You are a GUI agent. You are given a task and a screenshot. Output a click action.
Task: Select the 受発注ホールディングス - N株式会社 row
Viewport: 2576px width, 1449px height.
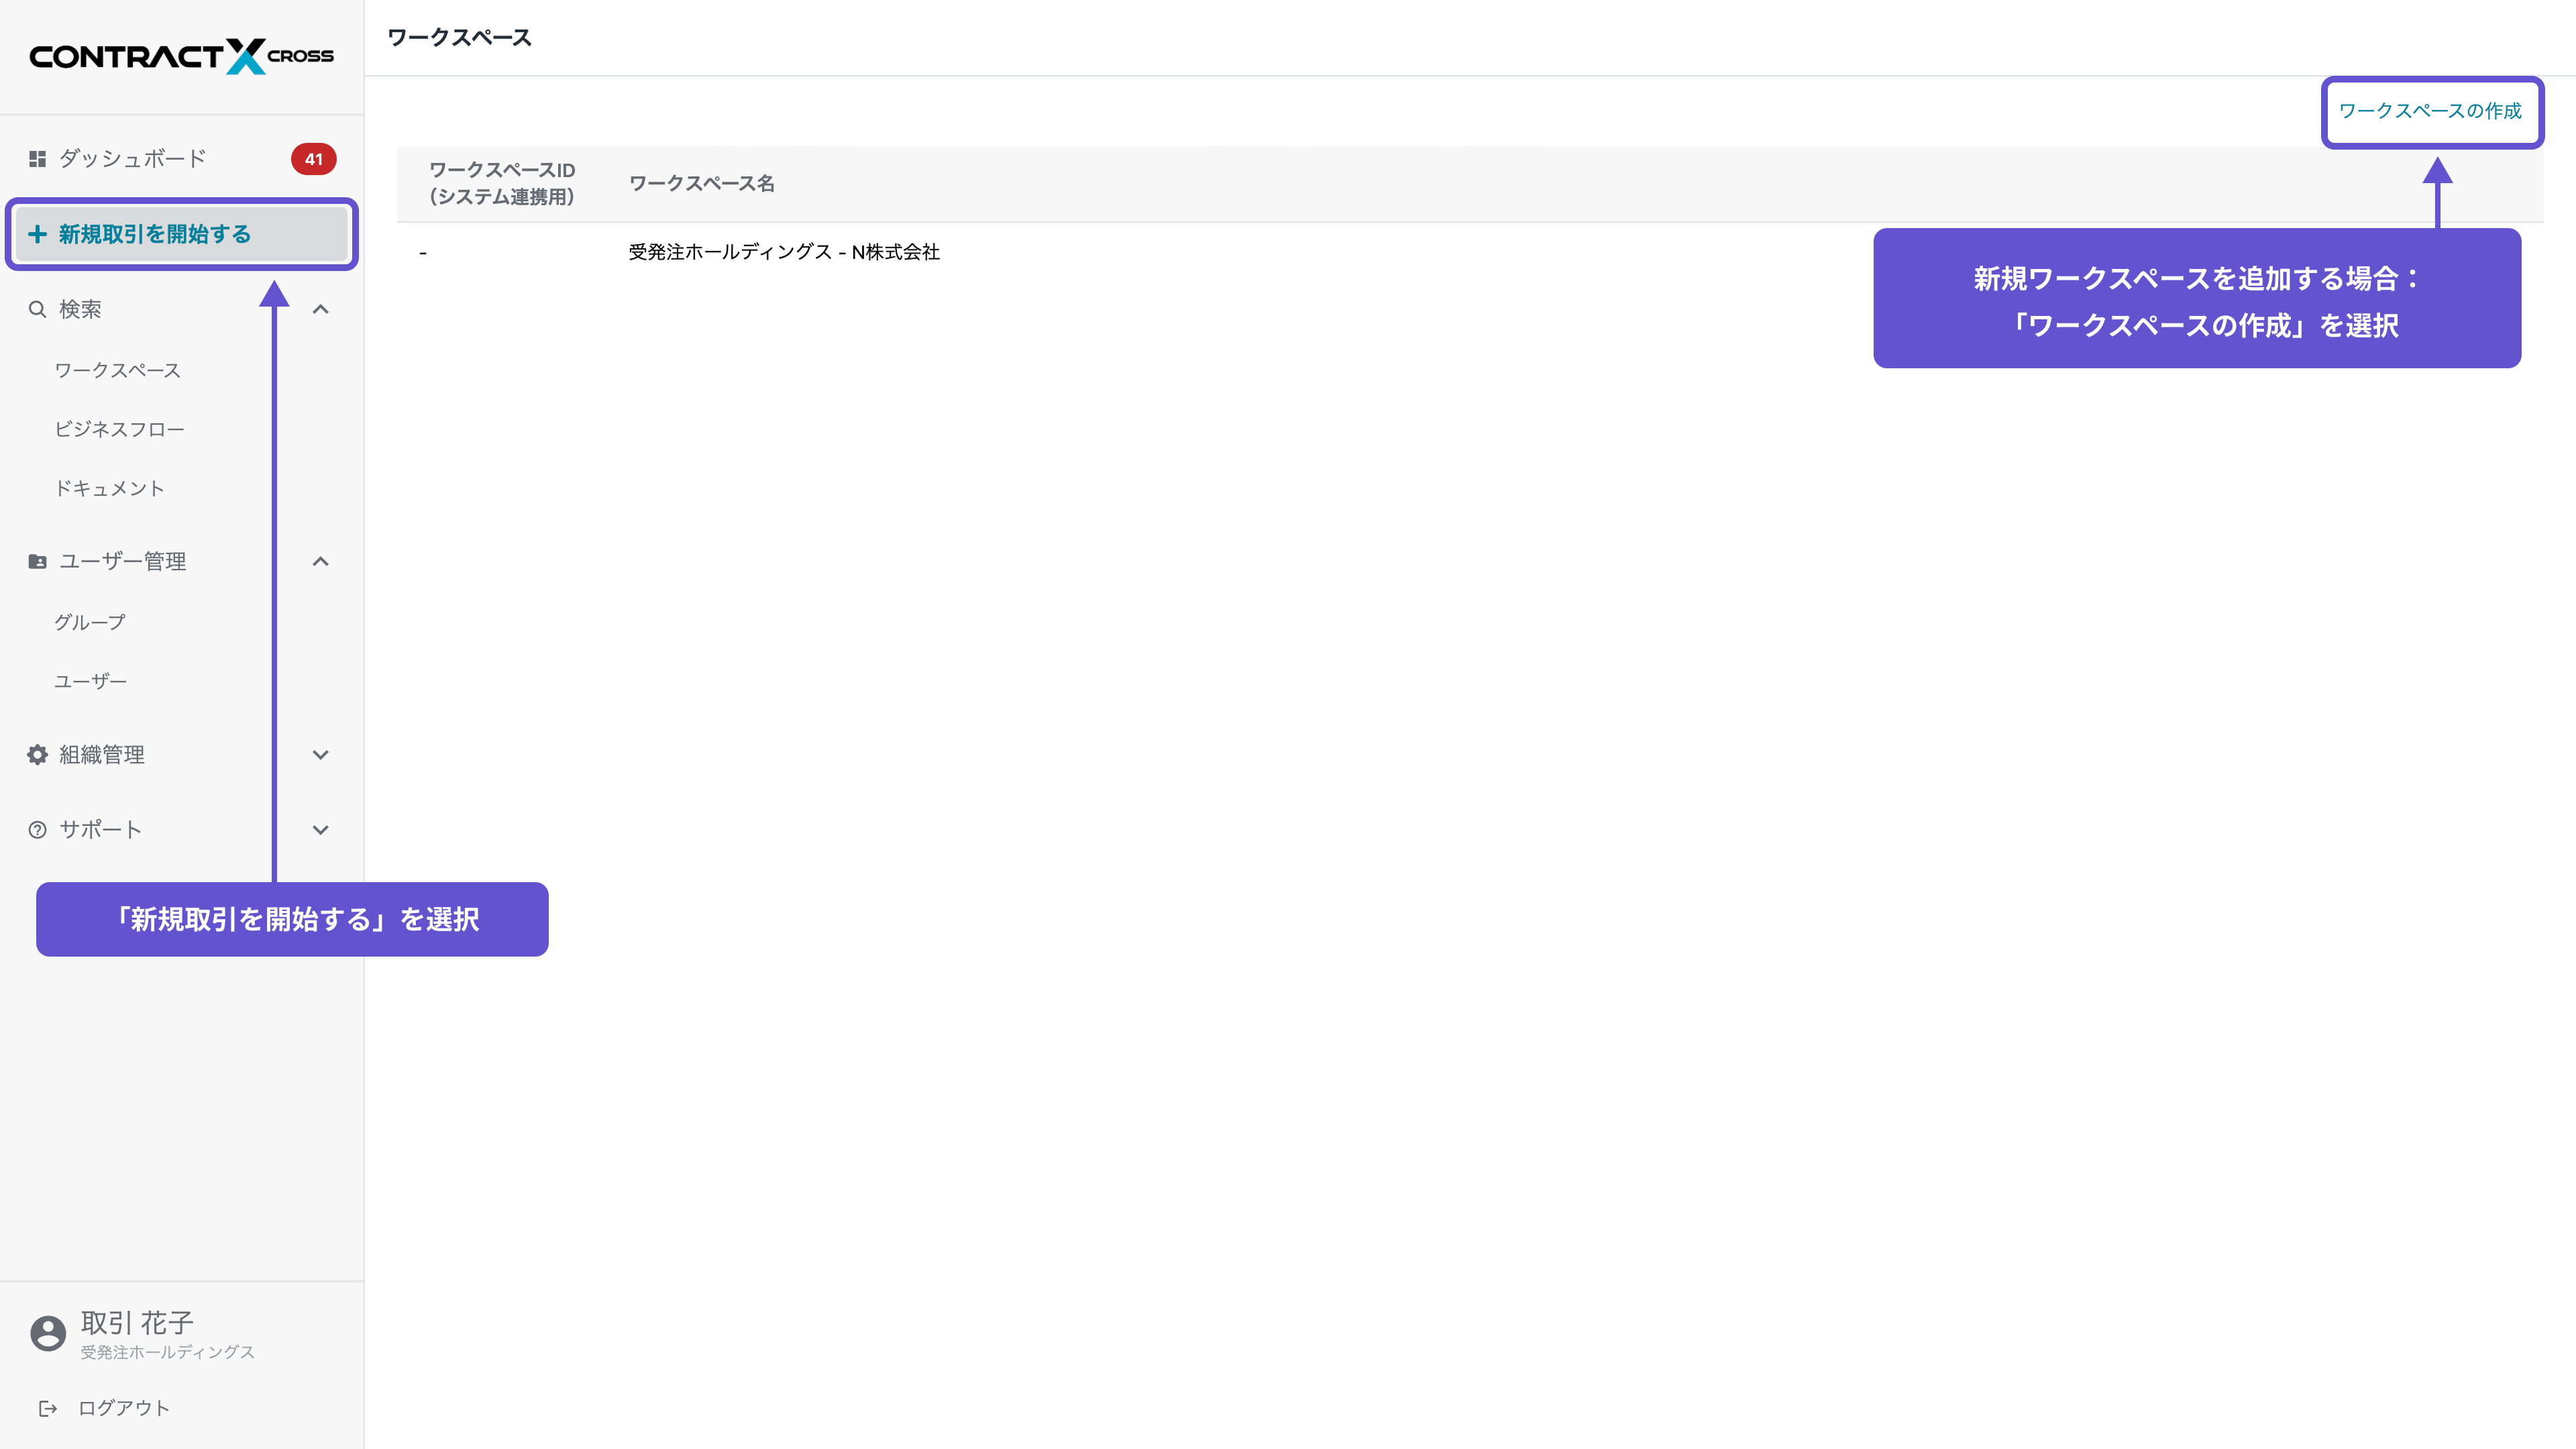tap(784, 252)
